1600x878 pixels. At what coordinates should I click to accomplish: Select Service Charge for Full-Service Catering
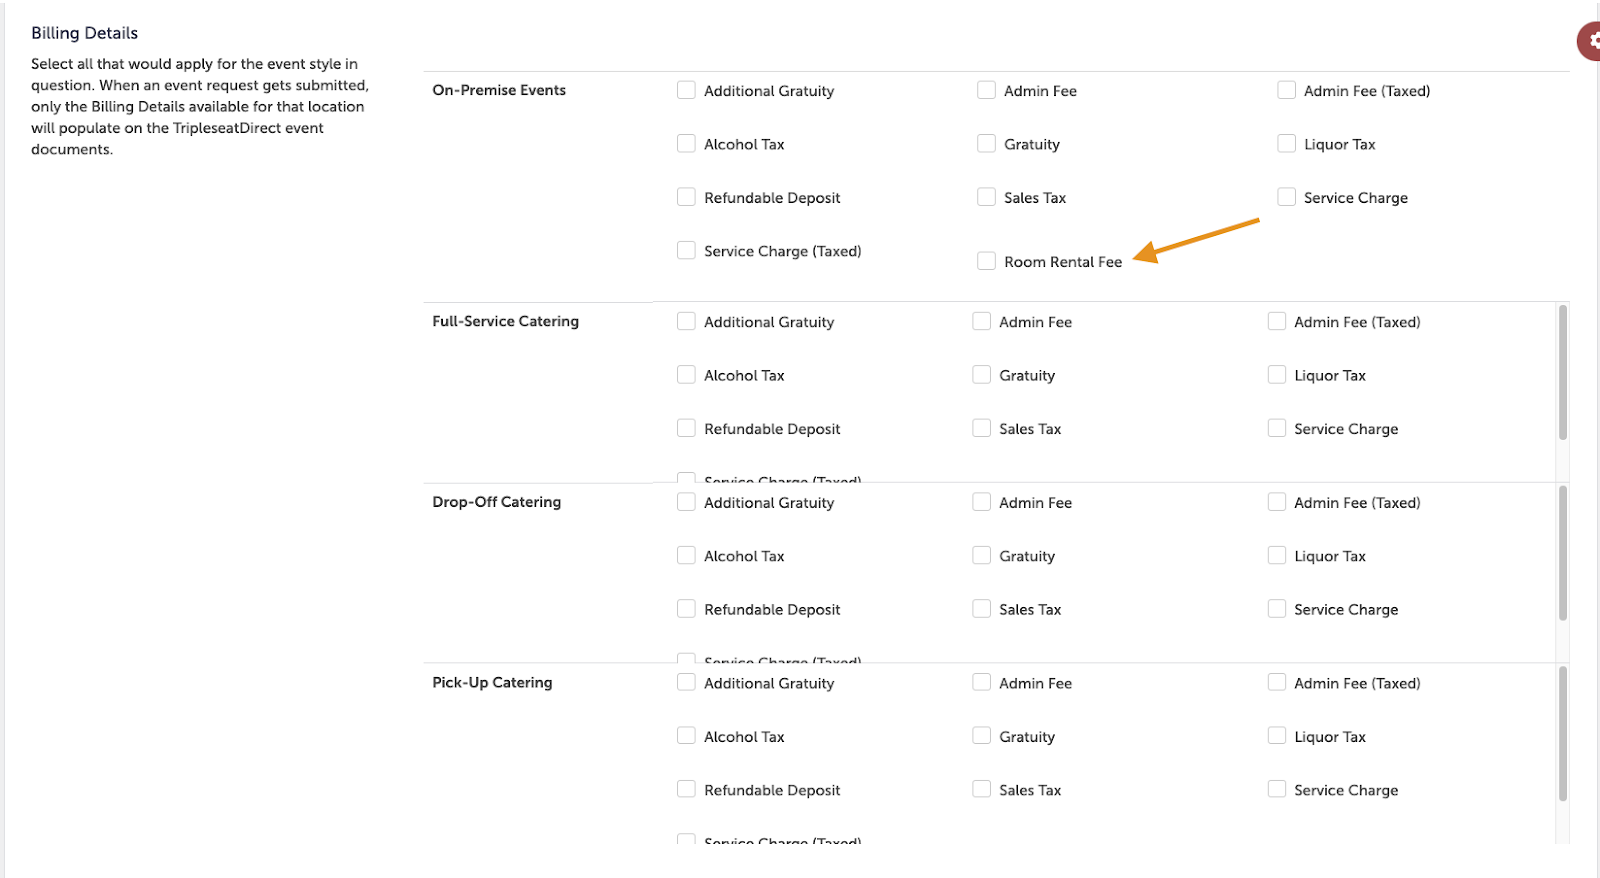1276,428
